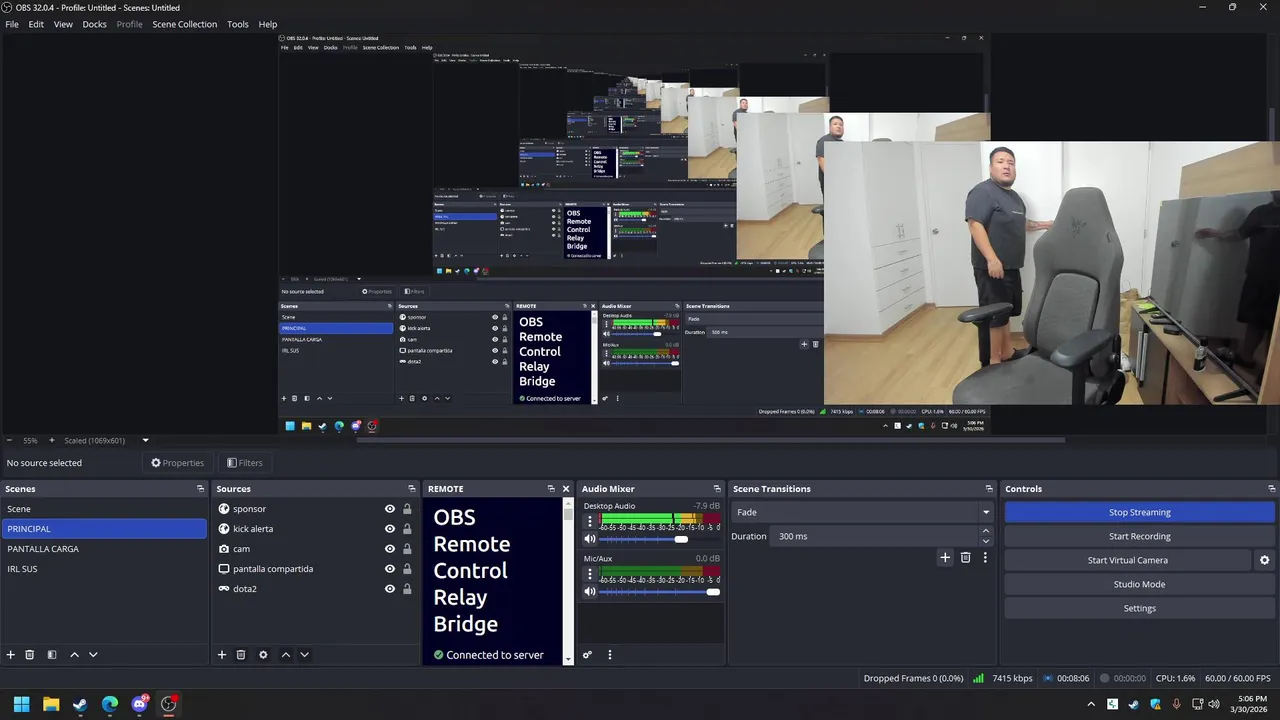Float the Sources dock panel
Image resolution: width=1280 pixels, height=720 pixels.
[412, 489]
